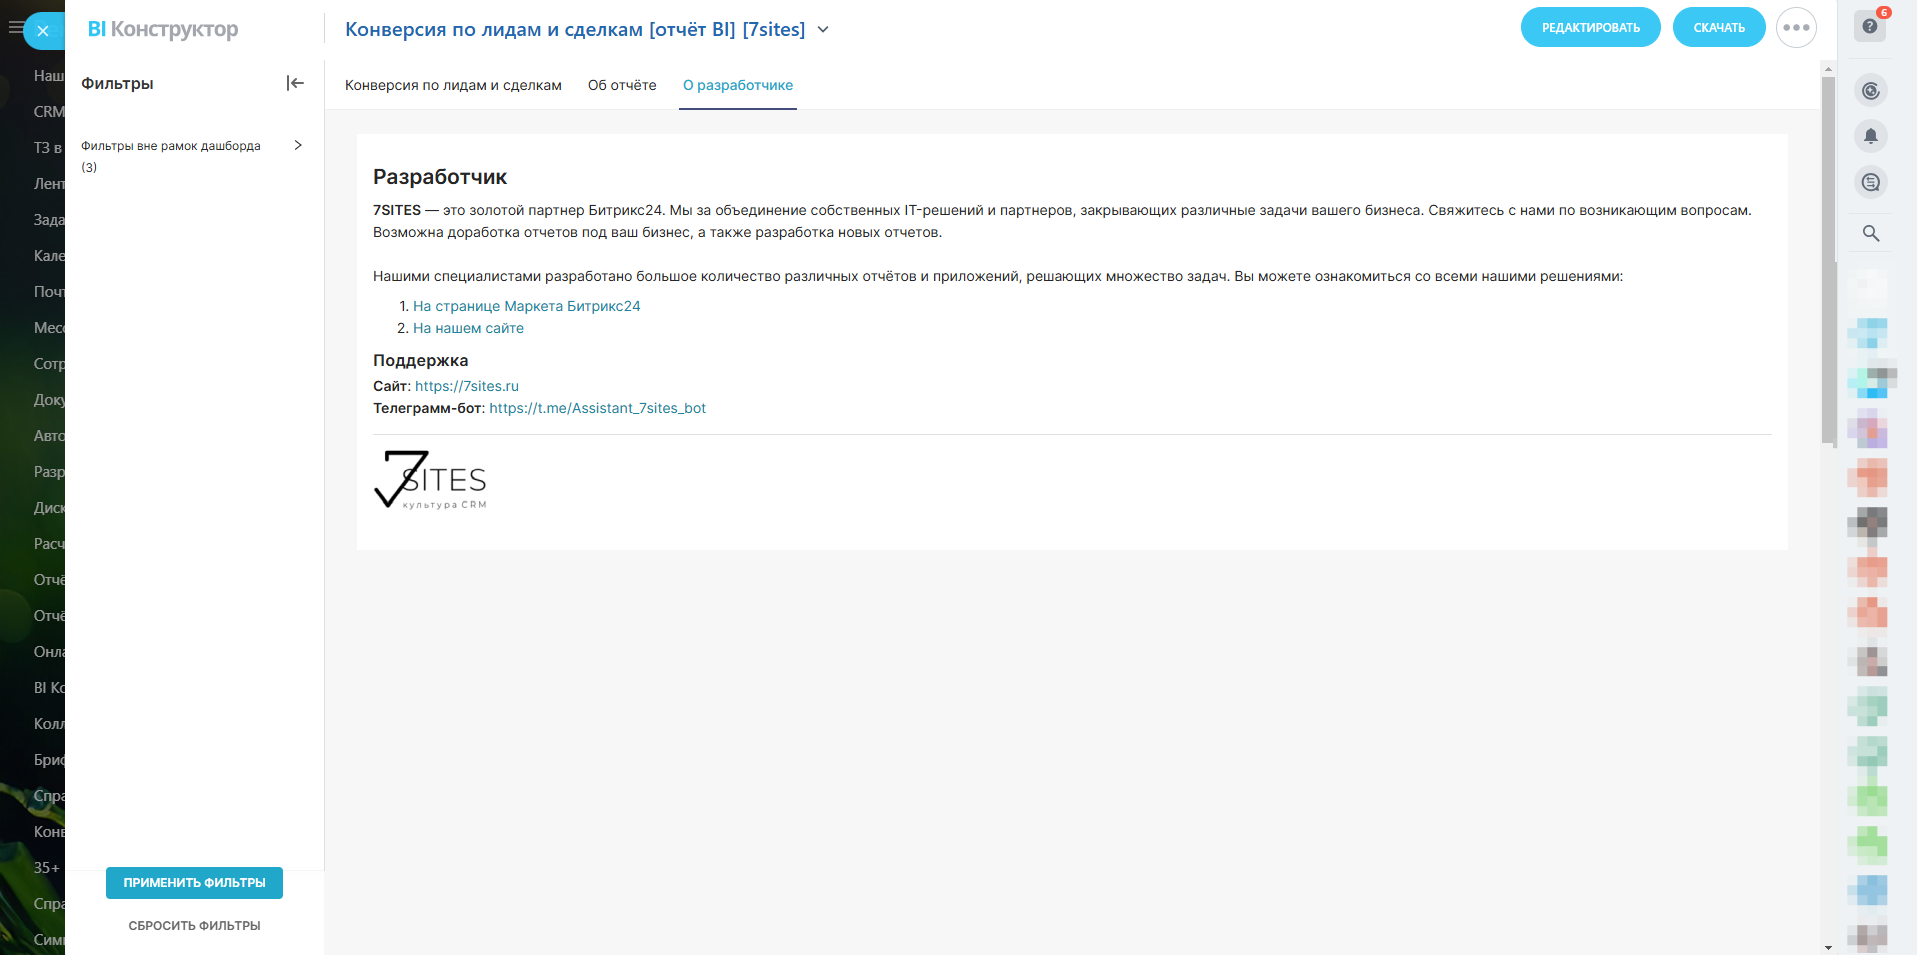This screenshot has width=1917, height=955.
Task: Open link На странице Маркета Битрикс24
Action: [527, 306]
